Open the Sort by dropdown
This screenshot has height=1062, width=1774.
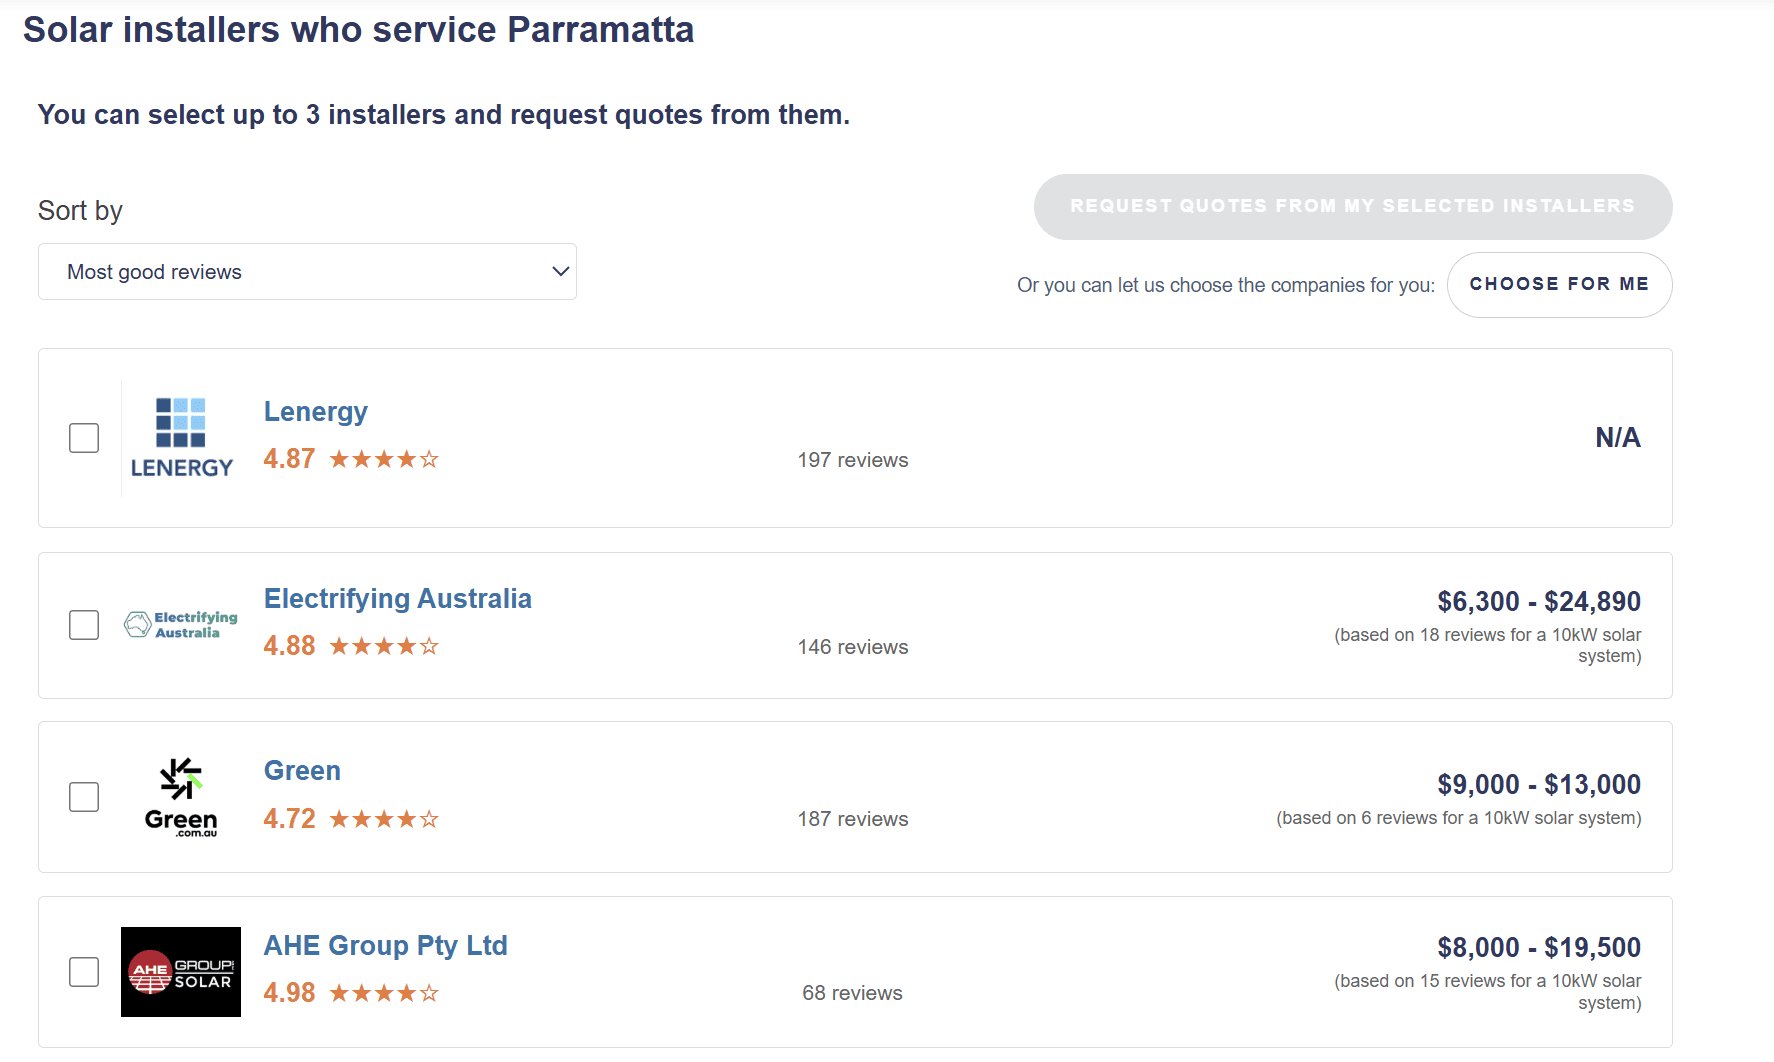click(307, 272)
